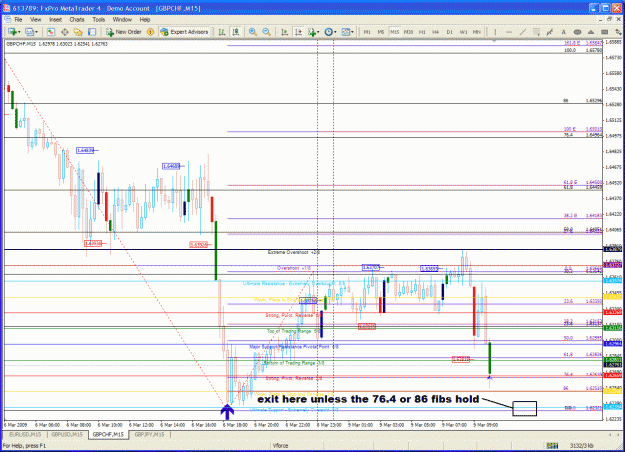Open the Indicators list icon

312,32
